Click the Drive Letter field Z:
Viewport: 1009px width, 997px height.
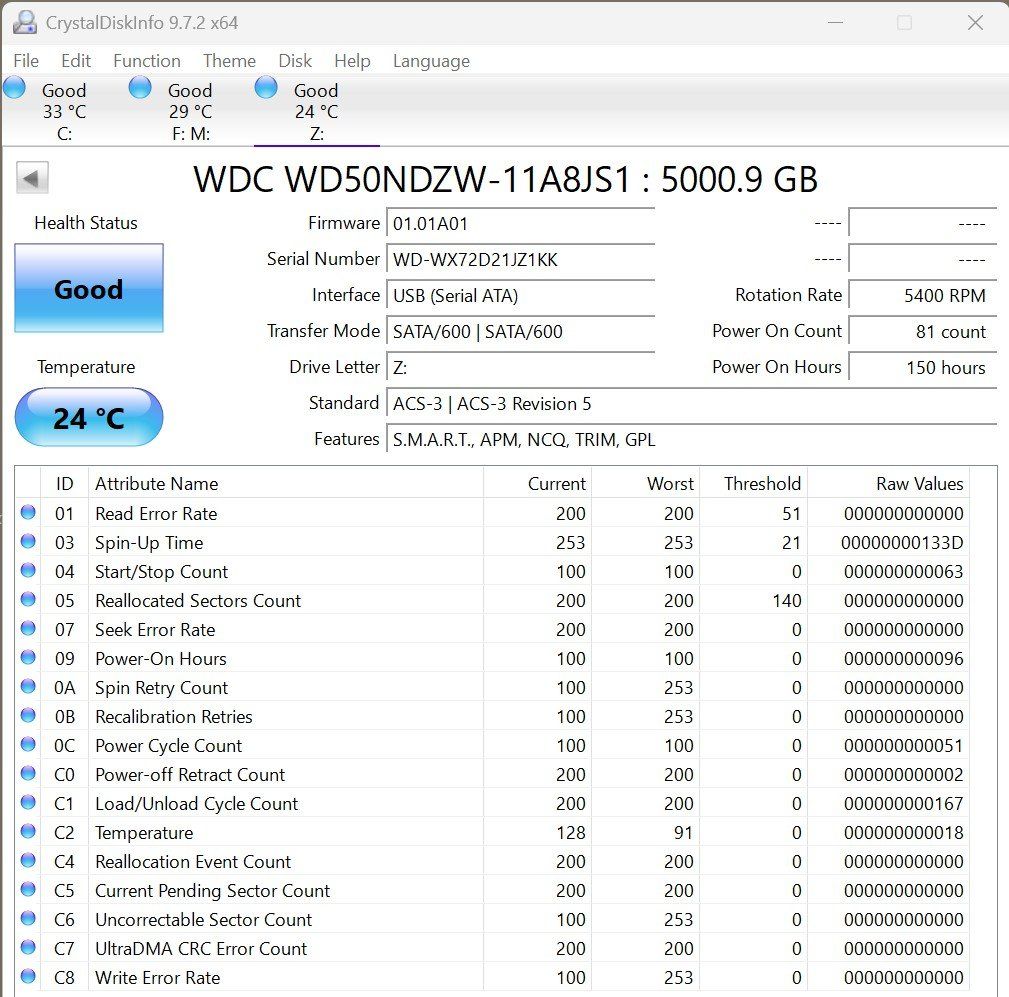[521, 368]
